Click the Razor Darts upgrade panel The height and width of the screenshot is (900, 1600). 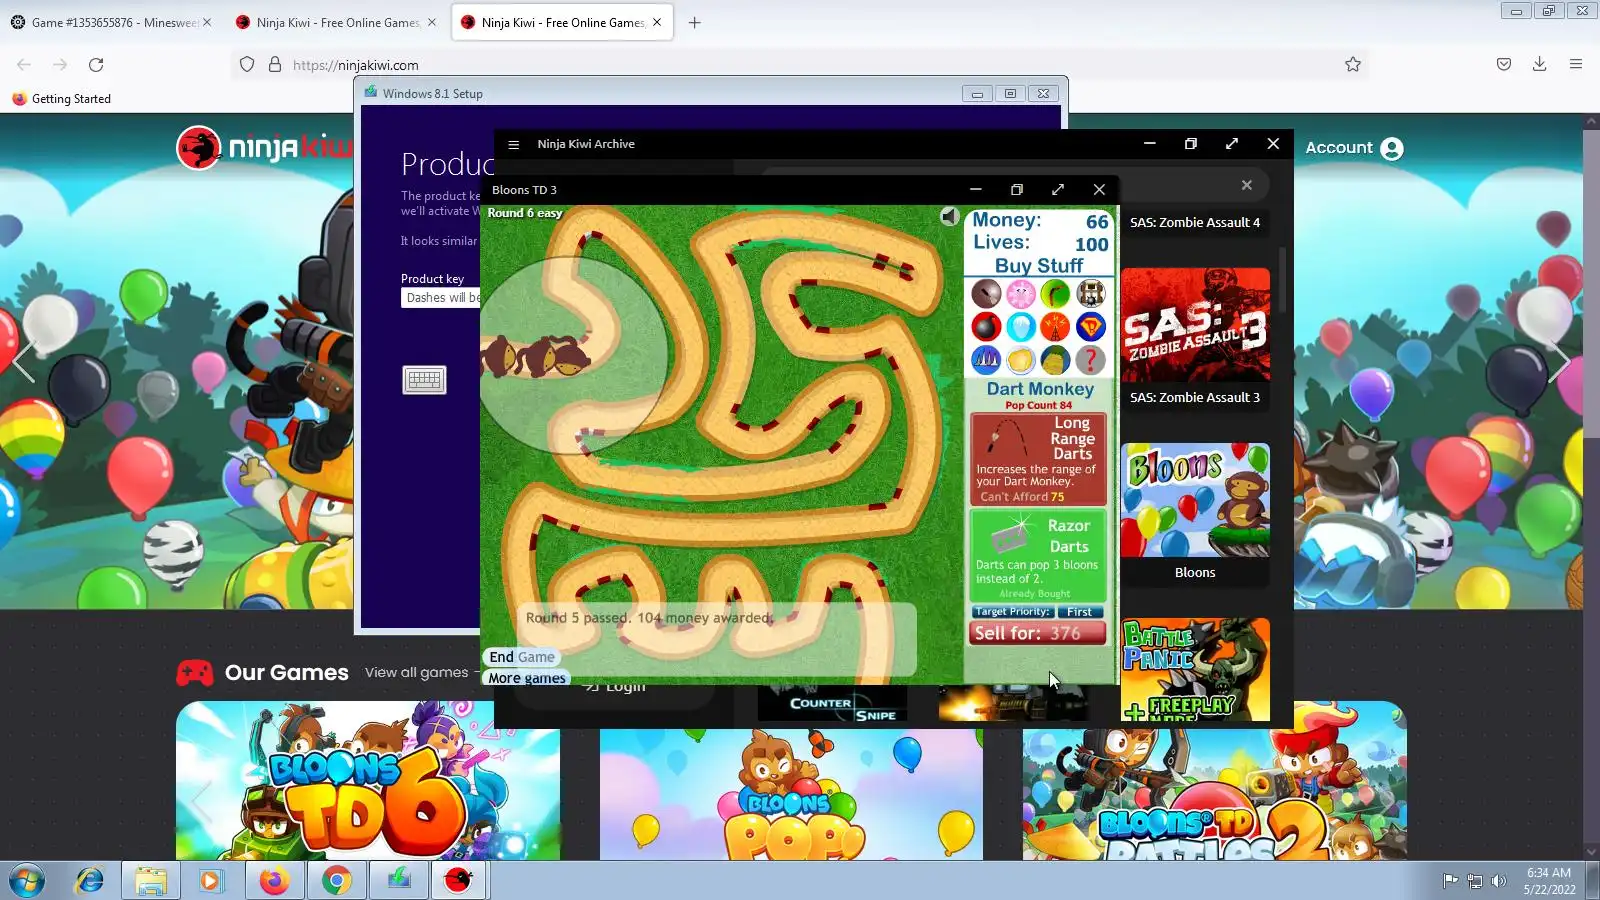point(1038,556)
